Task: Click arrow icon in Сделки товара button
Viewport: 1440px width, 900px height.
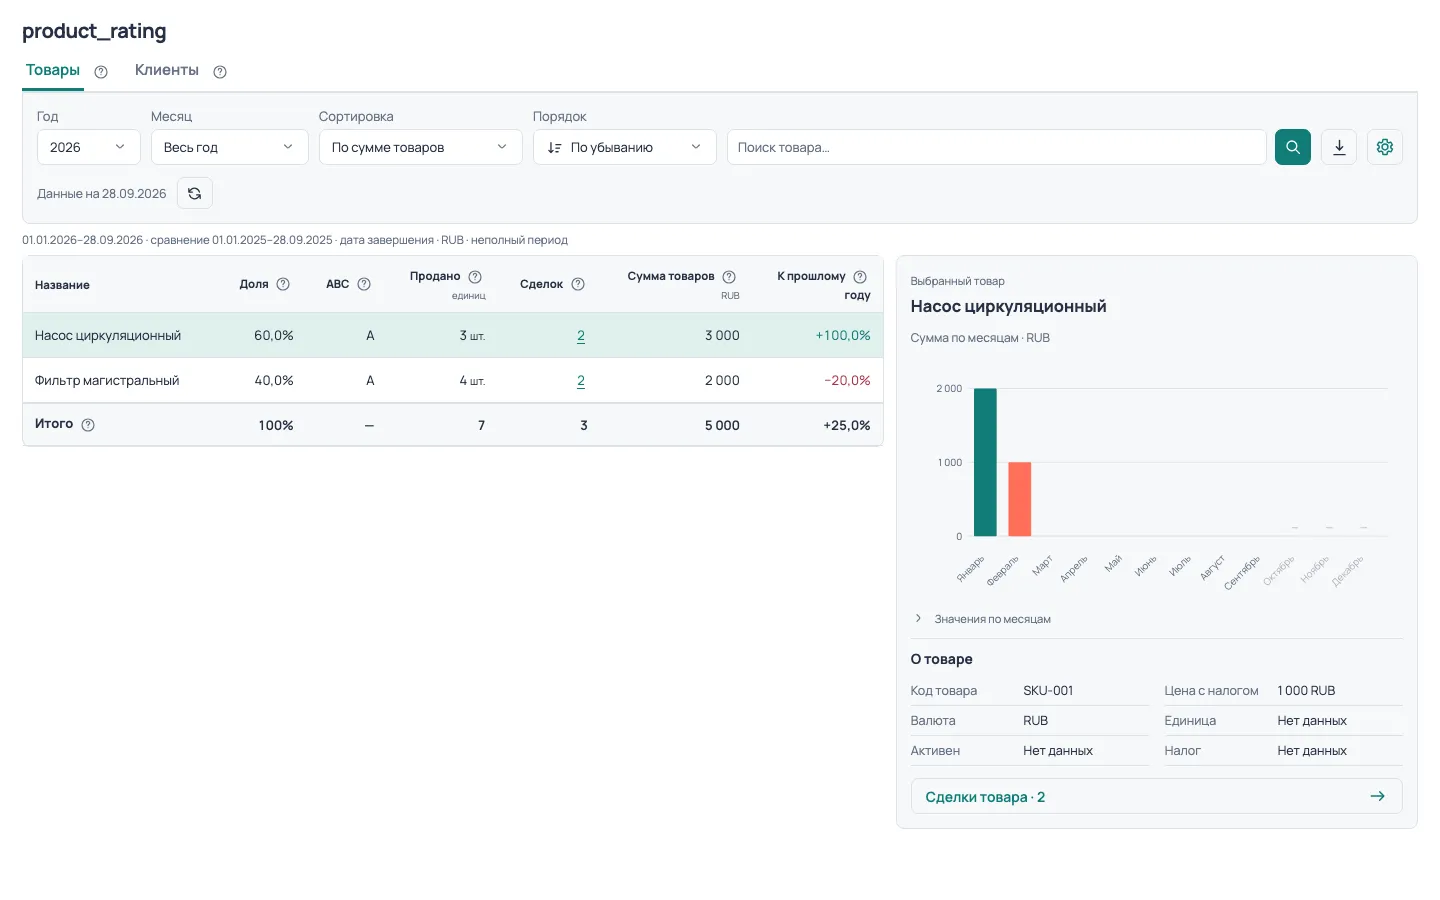Action: point(1377,796)
